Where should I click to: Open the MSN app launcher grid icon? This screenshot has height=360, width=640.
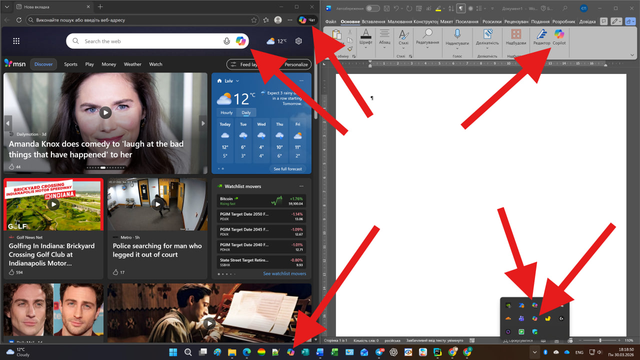pos(16,41)
